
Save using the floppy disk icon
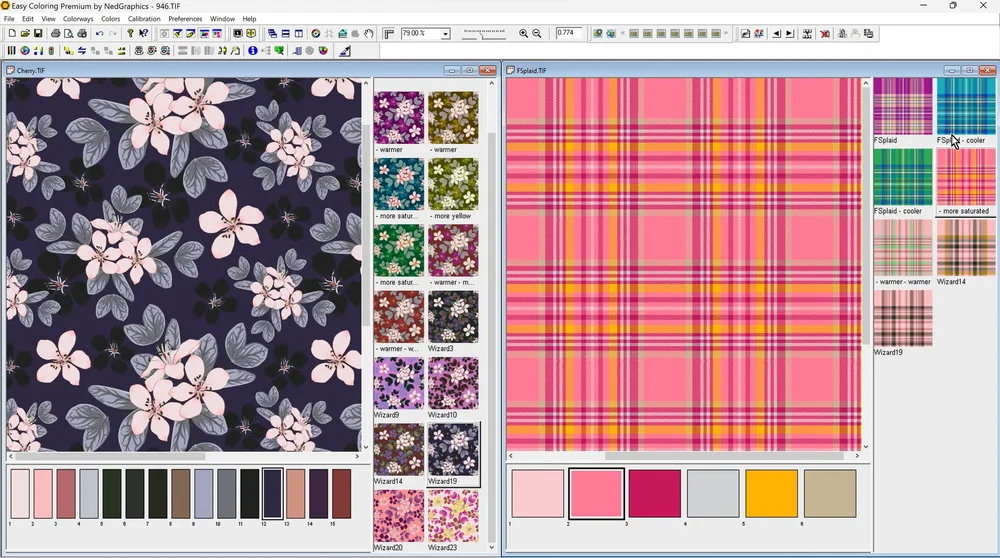click(38, 34)
